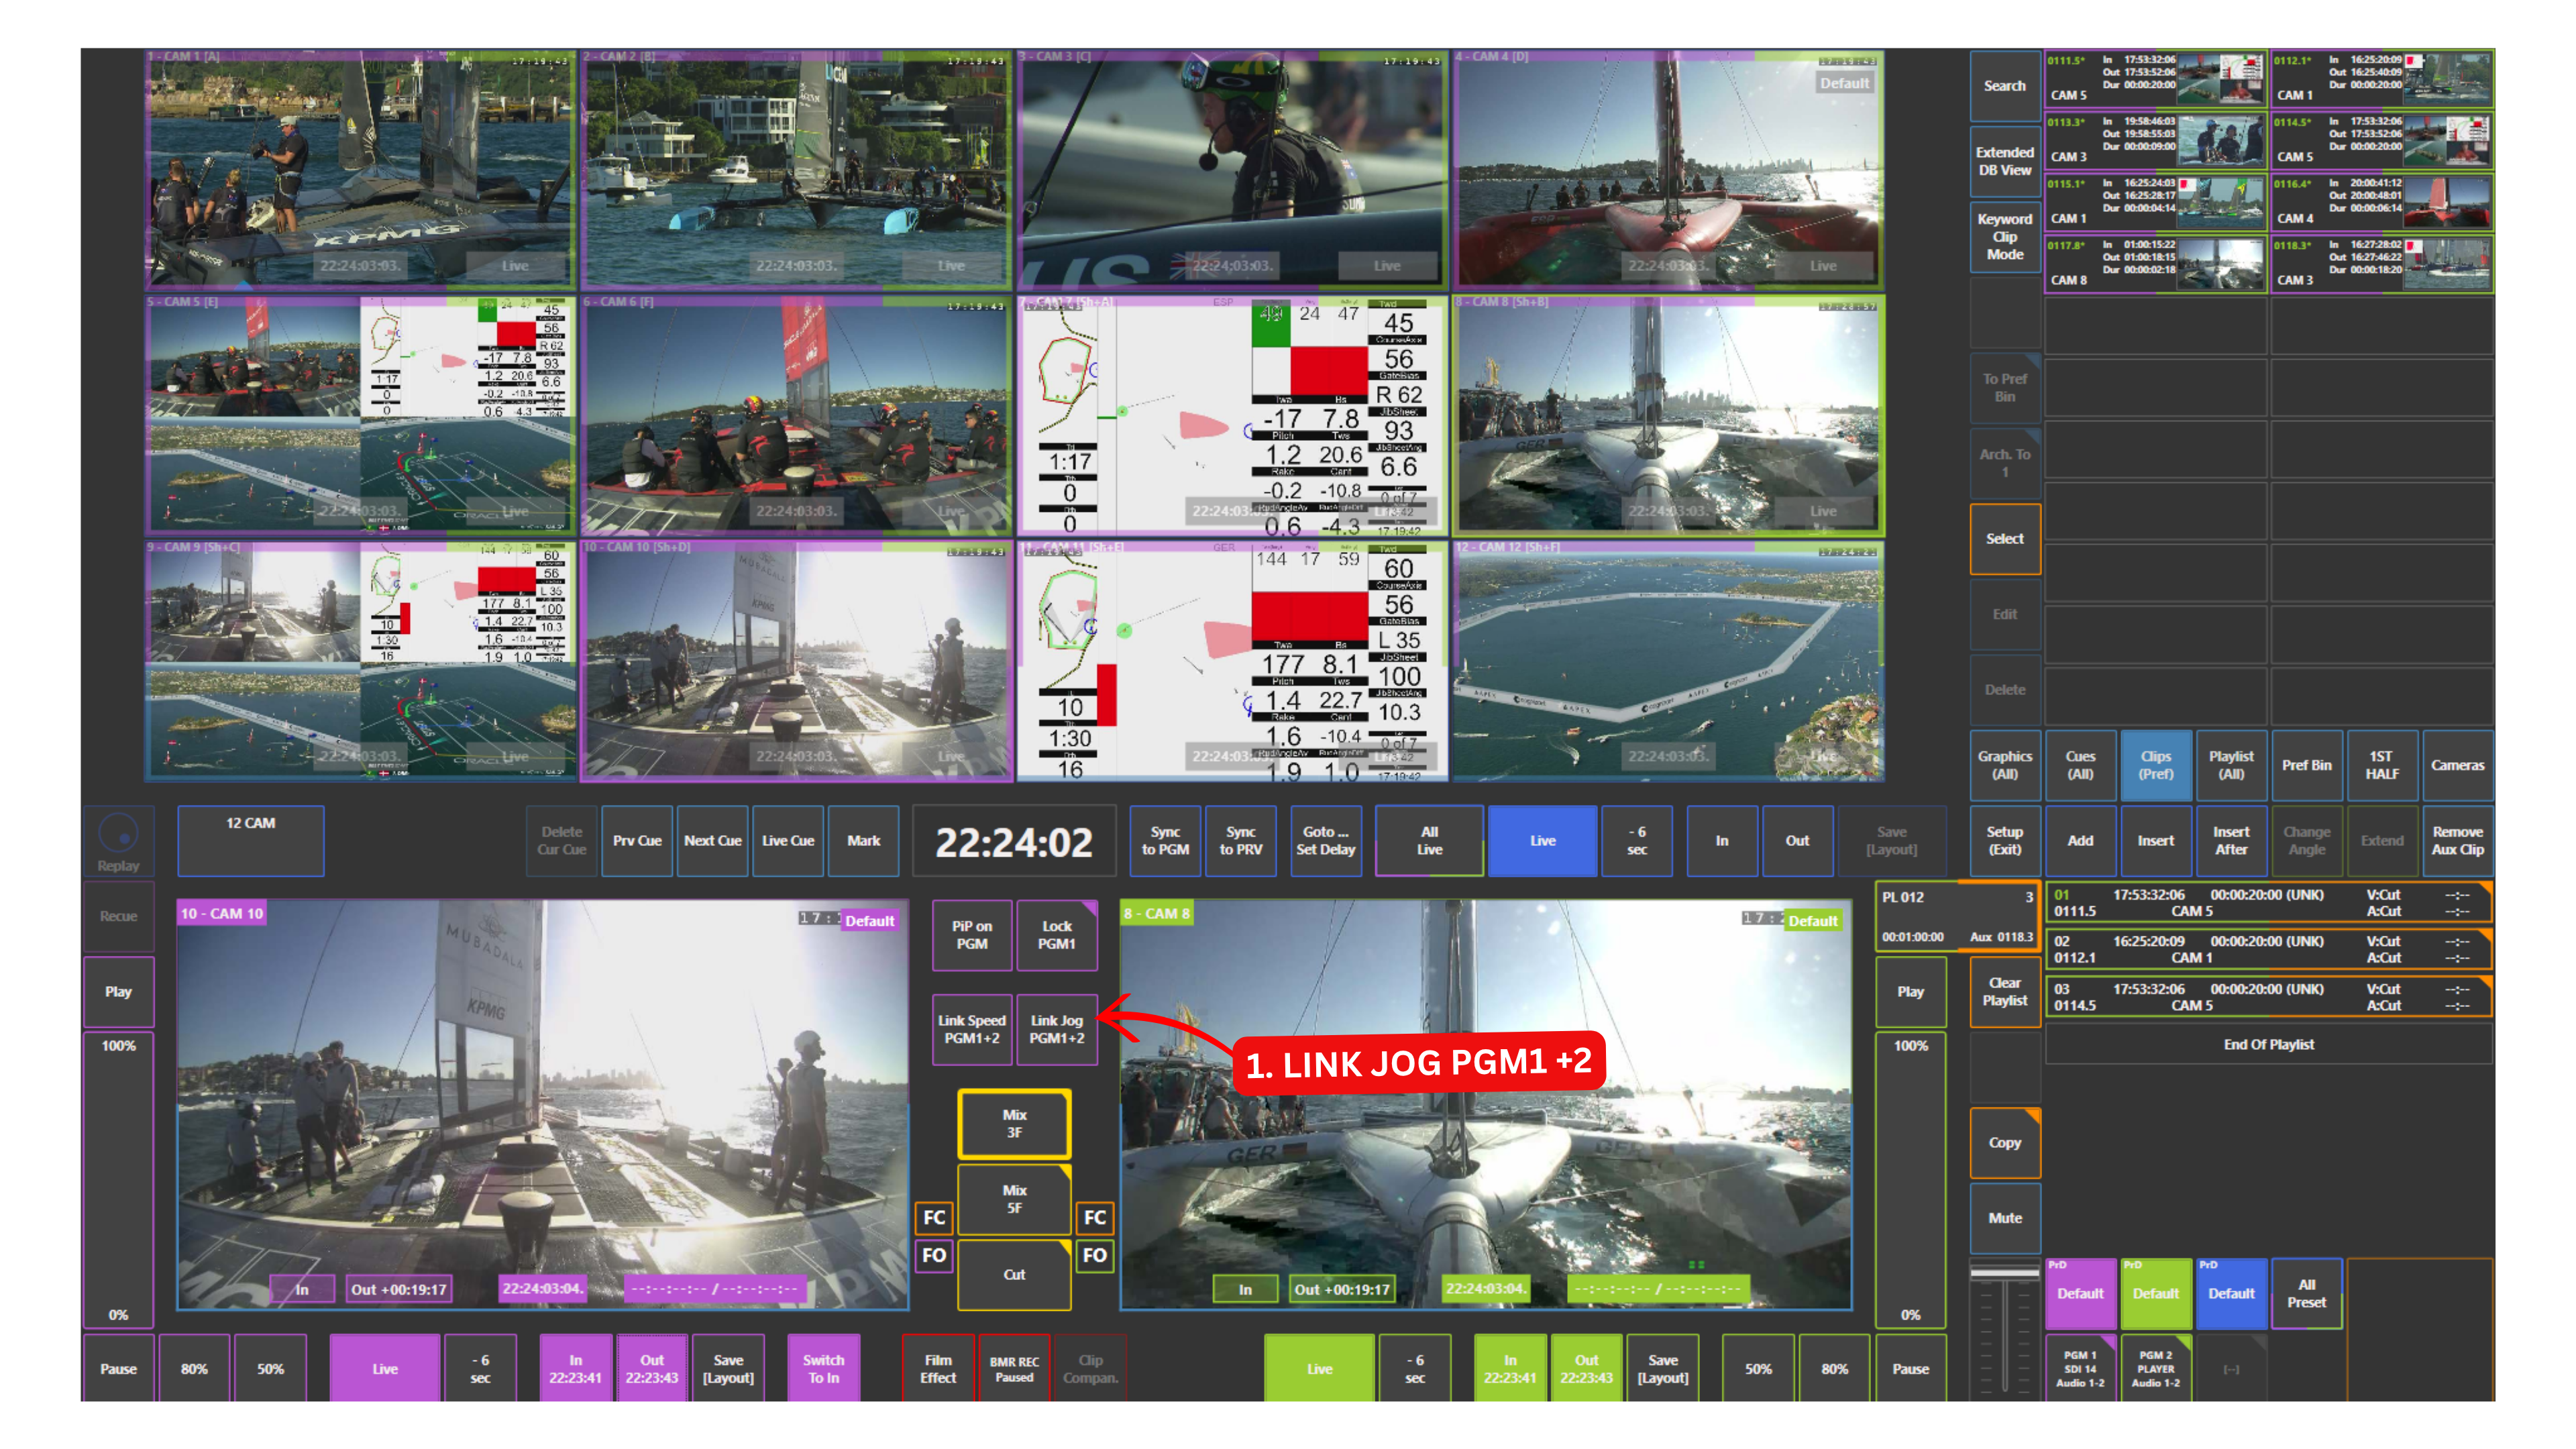The height and width of the screenshot is (1449, 2576).
Task: Click the Live Cue button
Action: click(788, 840)
